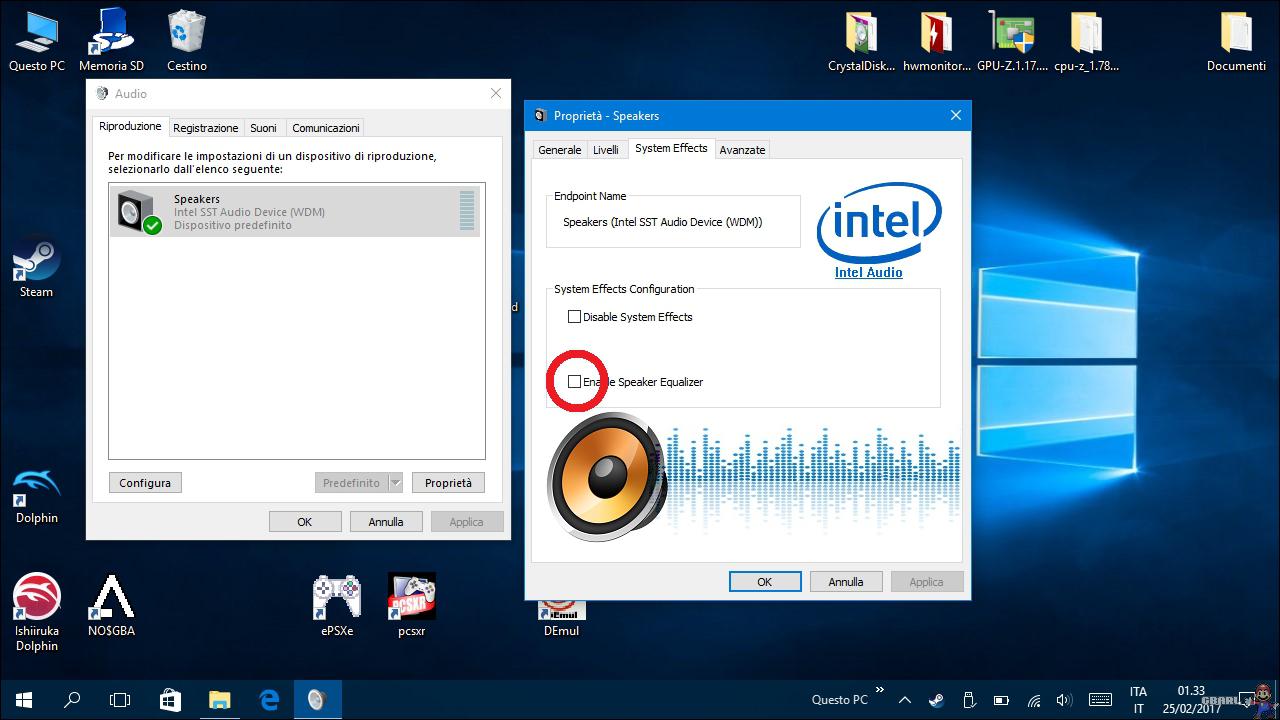Select the Dolphin emulator shortcut
The width and height of the screenshot is (1280, 720).
pyautogui.click(x=37, y=494)
